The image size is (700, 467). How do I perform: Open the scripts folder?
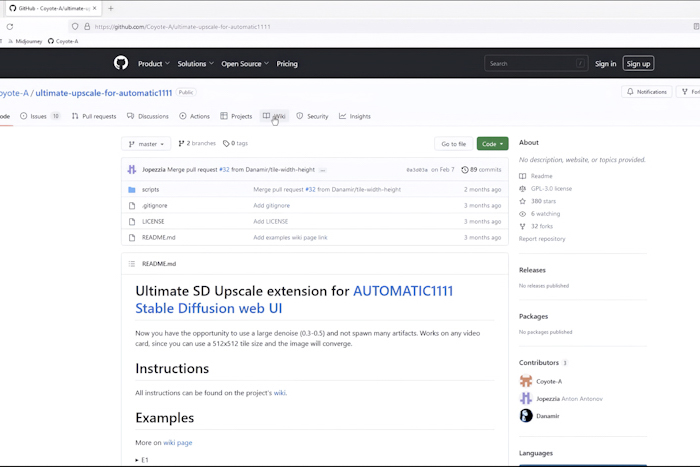(x=150, y=189)
